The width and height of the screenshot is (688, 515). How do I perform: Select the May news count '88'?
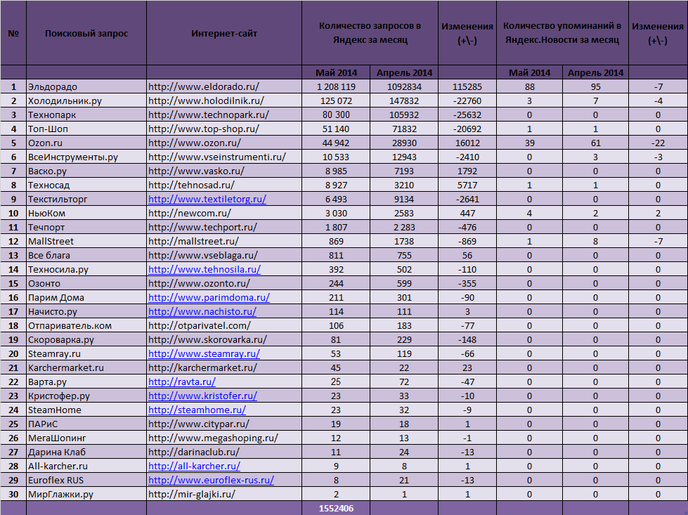pyautogui.click(x=530, y=87)
